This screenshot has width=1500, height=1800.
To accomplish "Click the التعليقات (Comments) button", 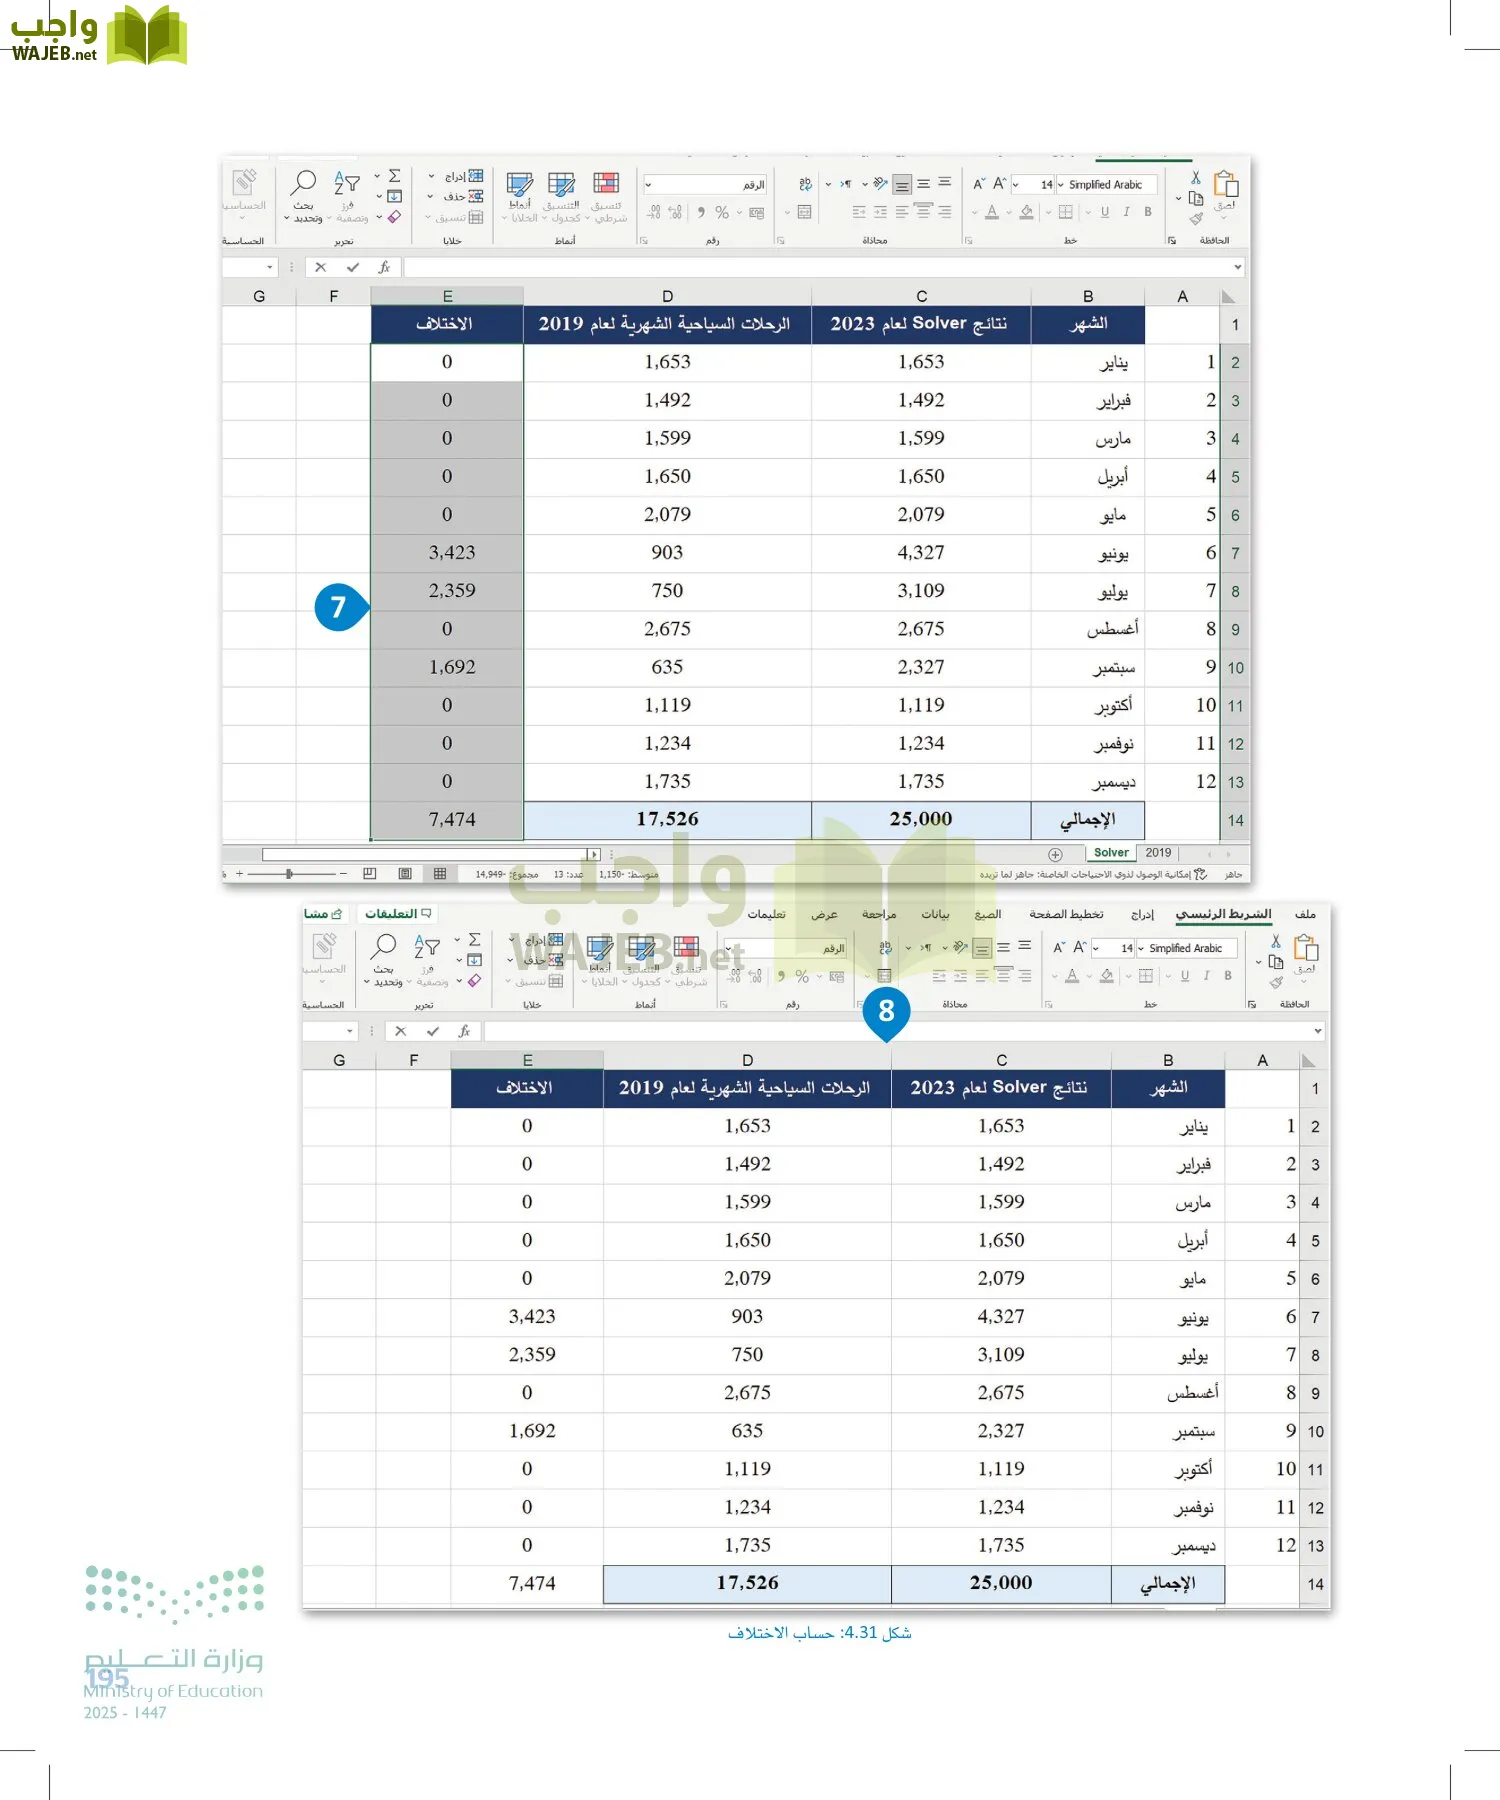I will 398,914.
